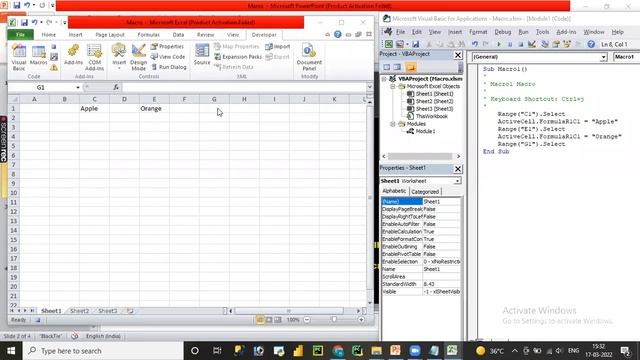Viewport: 640px width, 360px height.
Task: Select cell C1 containing Apple
Action: click(x=94, y=109)
